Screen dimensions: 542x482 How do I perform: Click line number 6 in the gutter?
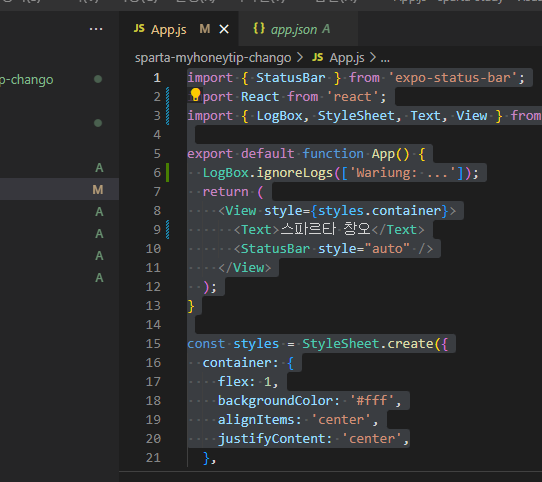(157, 172)
